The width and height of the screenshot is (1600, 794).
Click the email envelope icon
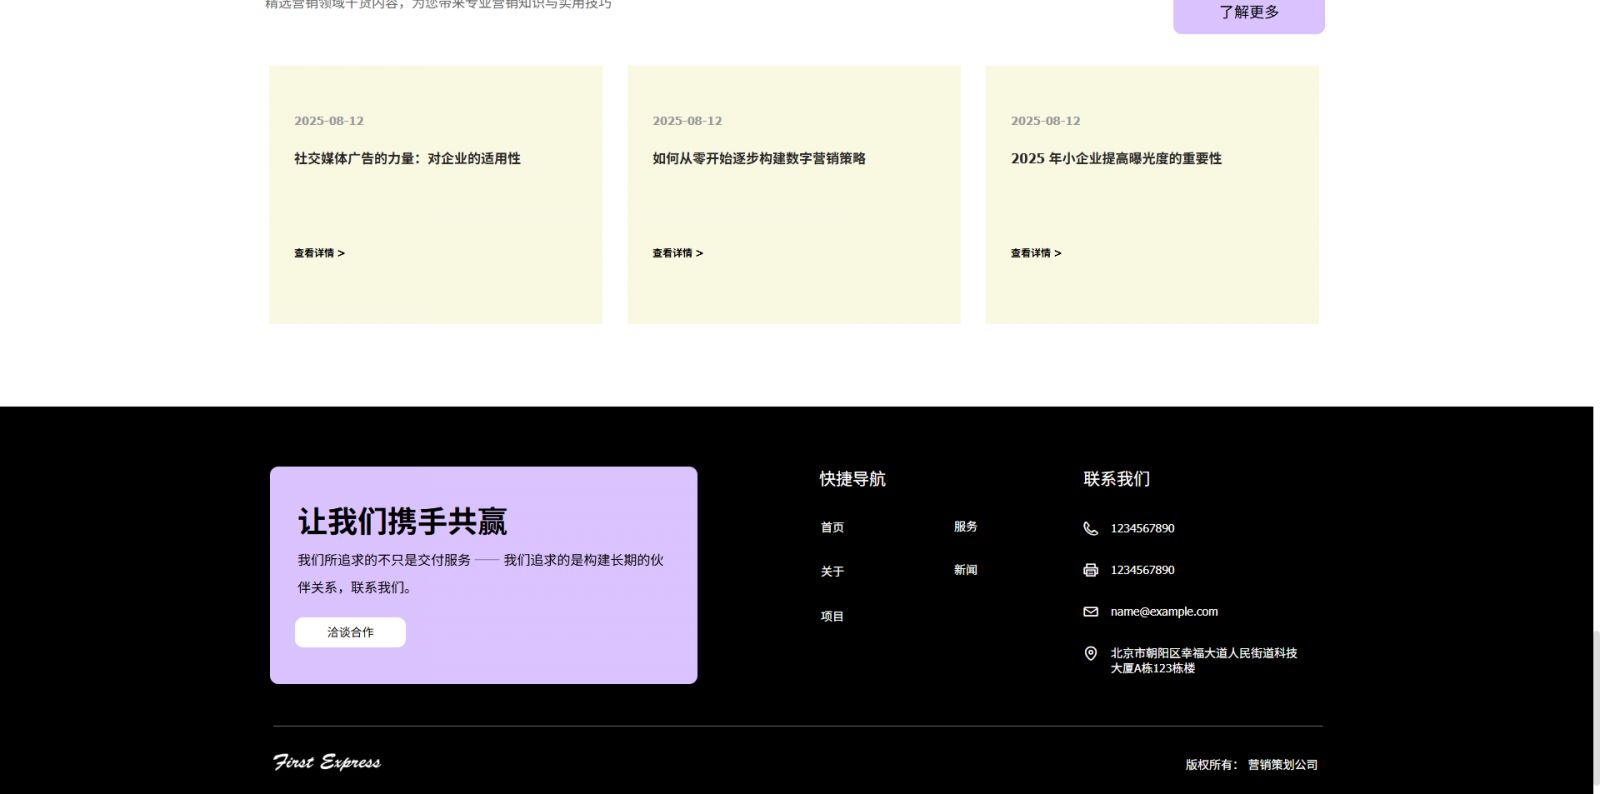pyautogui.click(x=1090, y=611)
